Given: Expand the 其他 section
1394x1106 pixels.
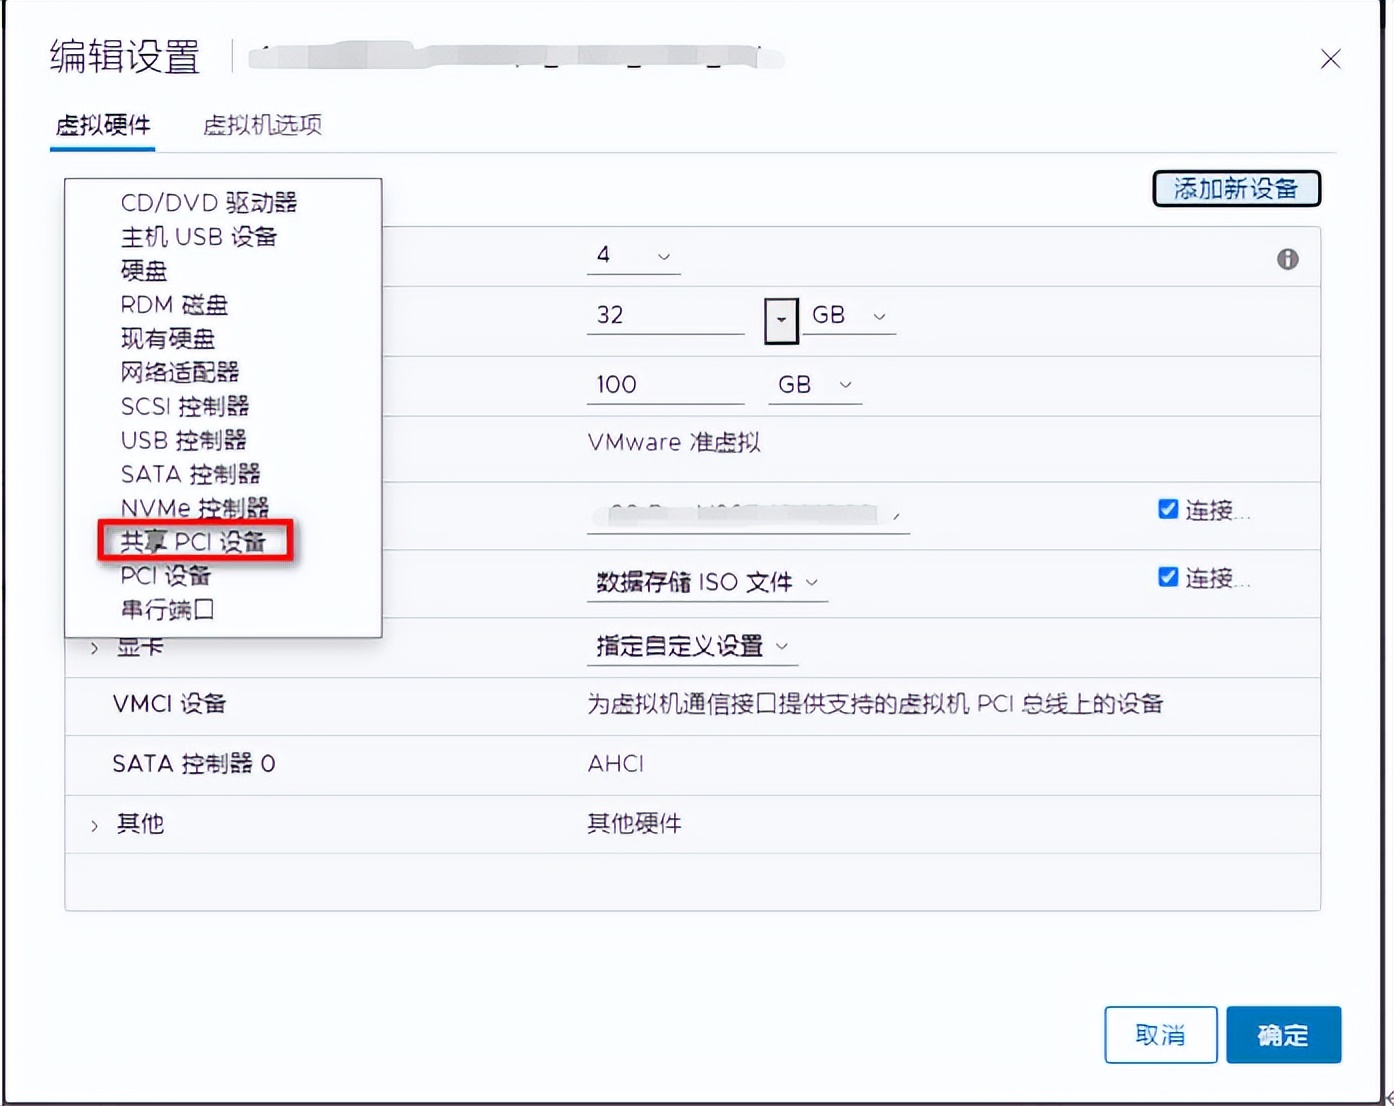Looking at the screenshot, I should point(93,823).
